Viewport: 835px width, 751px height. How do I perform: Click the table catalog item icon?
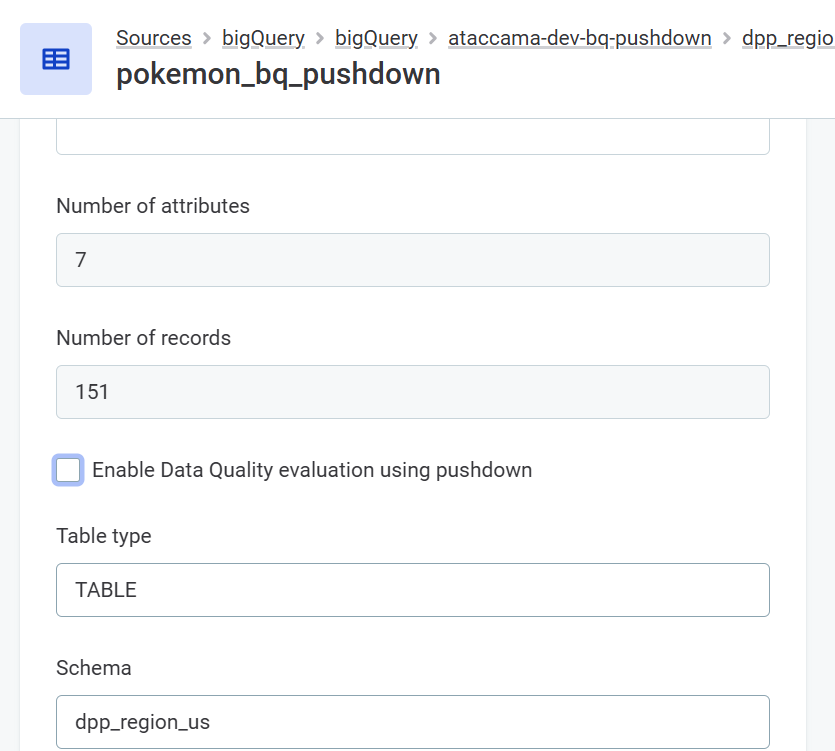[x=56, y=60]
